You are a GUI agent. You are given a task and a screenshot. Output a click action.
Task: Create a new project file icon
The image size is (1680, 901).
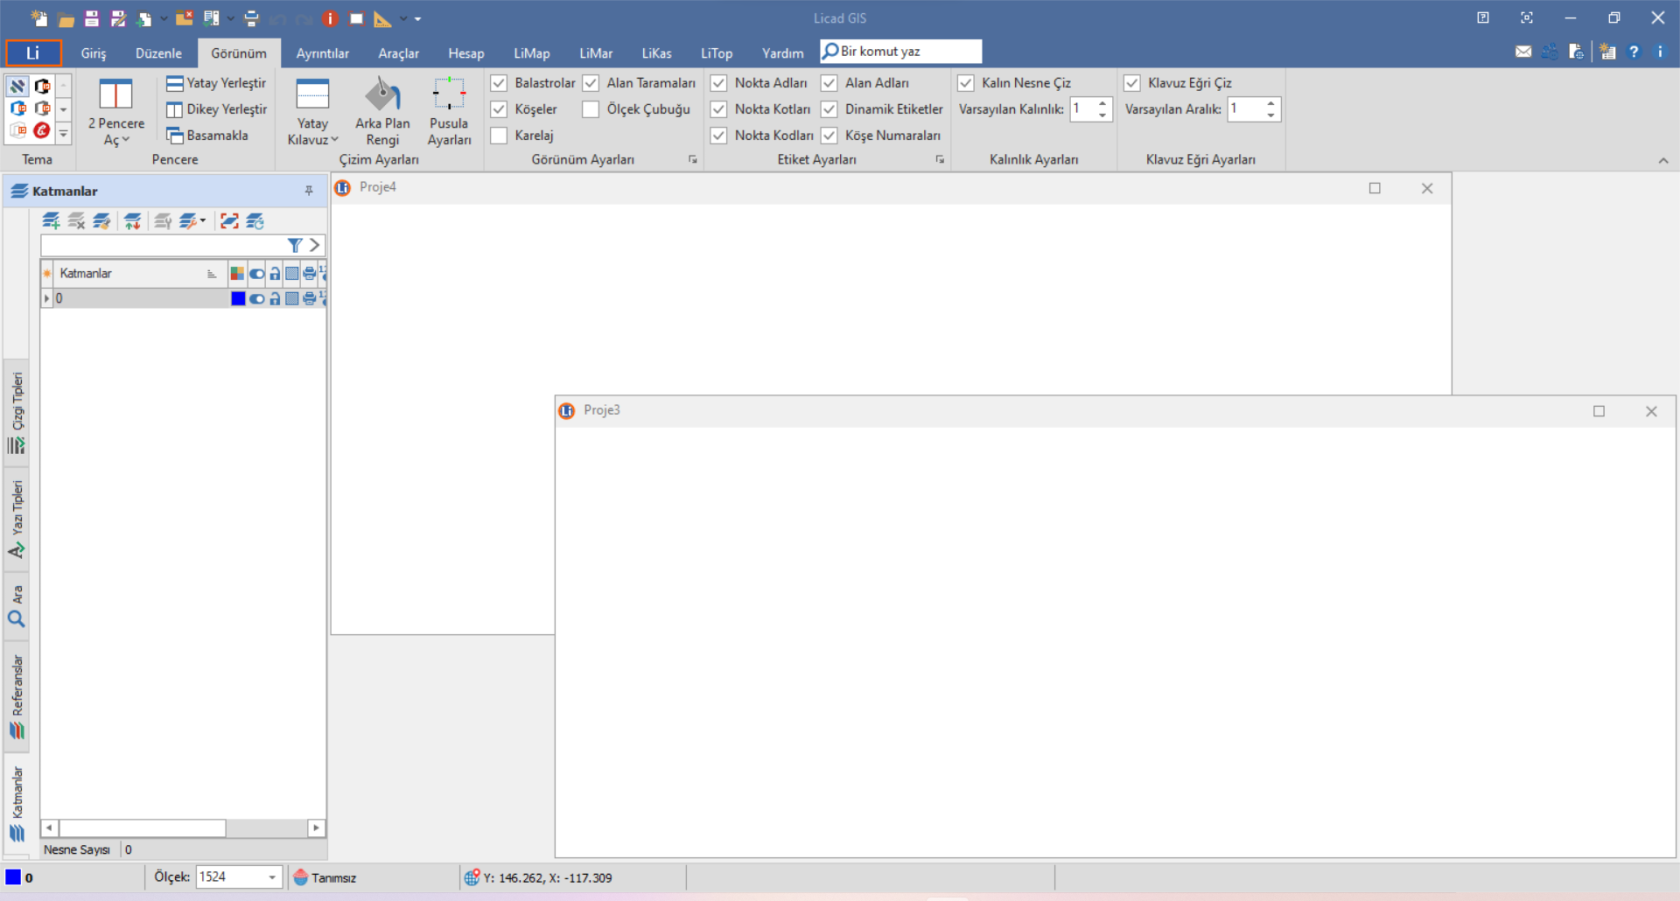[x=39, y=18]
